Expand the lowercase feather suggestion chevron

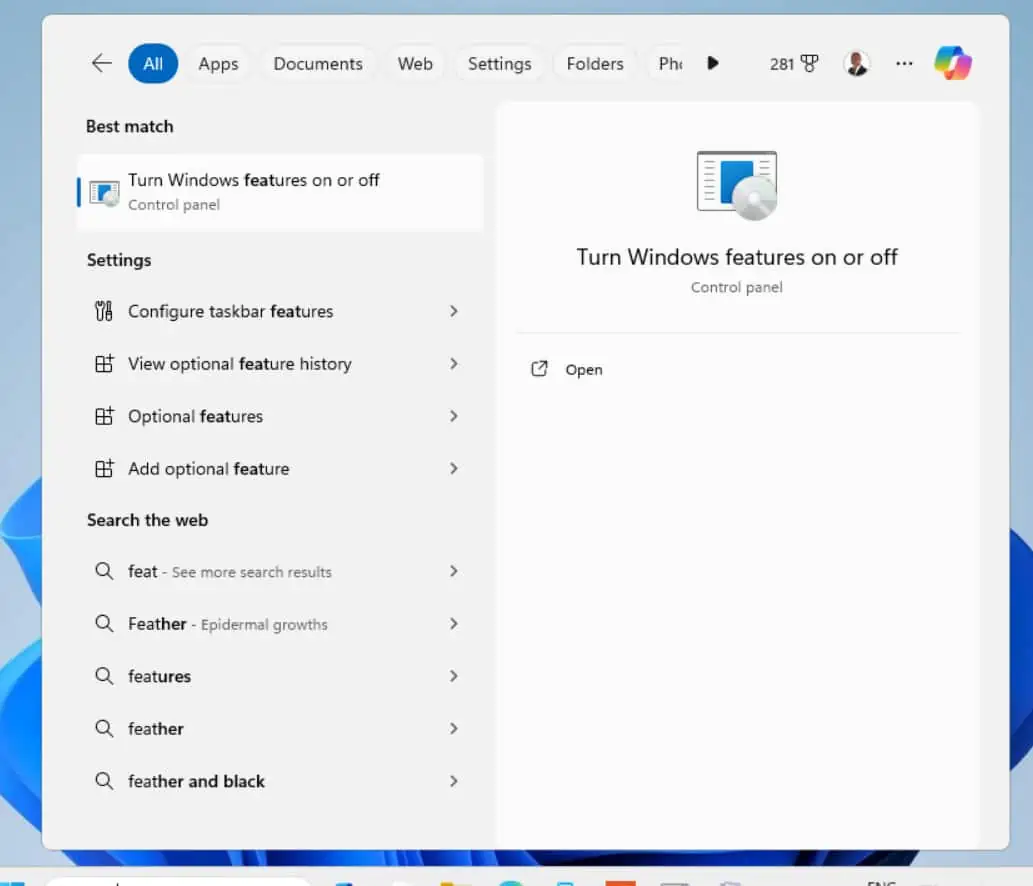coord(453,729)
